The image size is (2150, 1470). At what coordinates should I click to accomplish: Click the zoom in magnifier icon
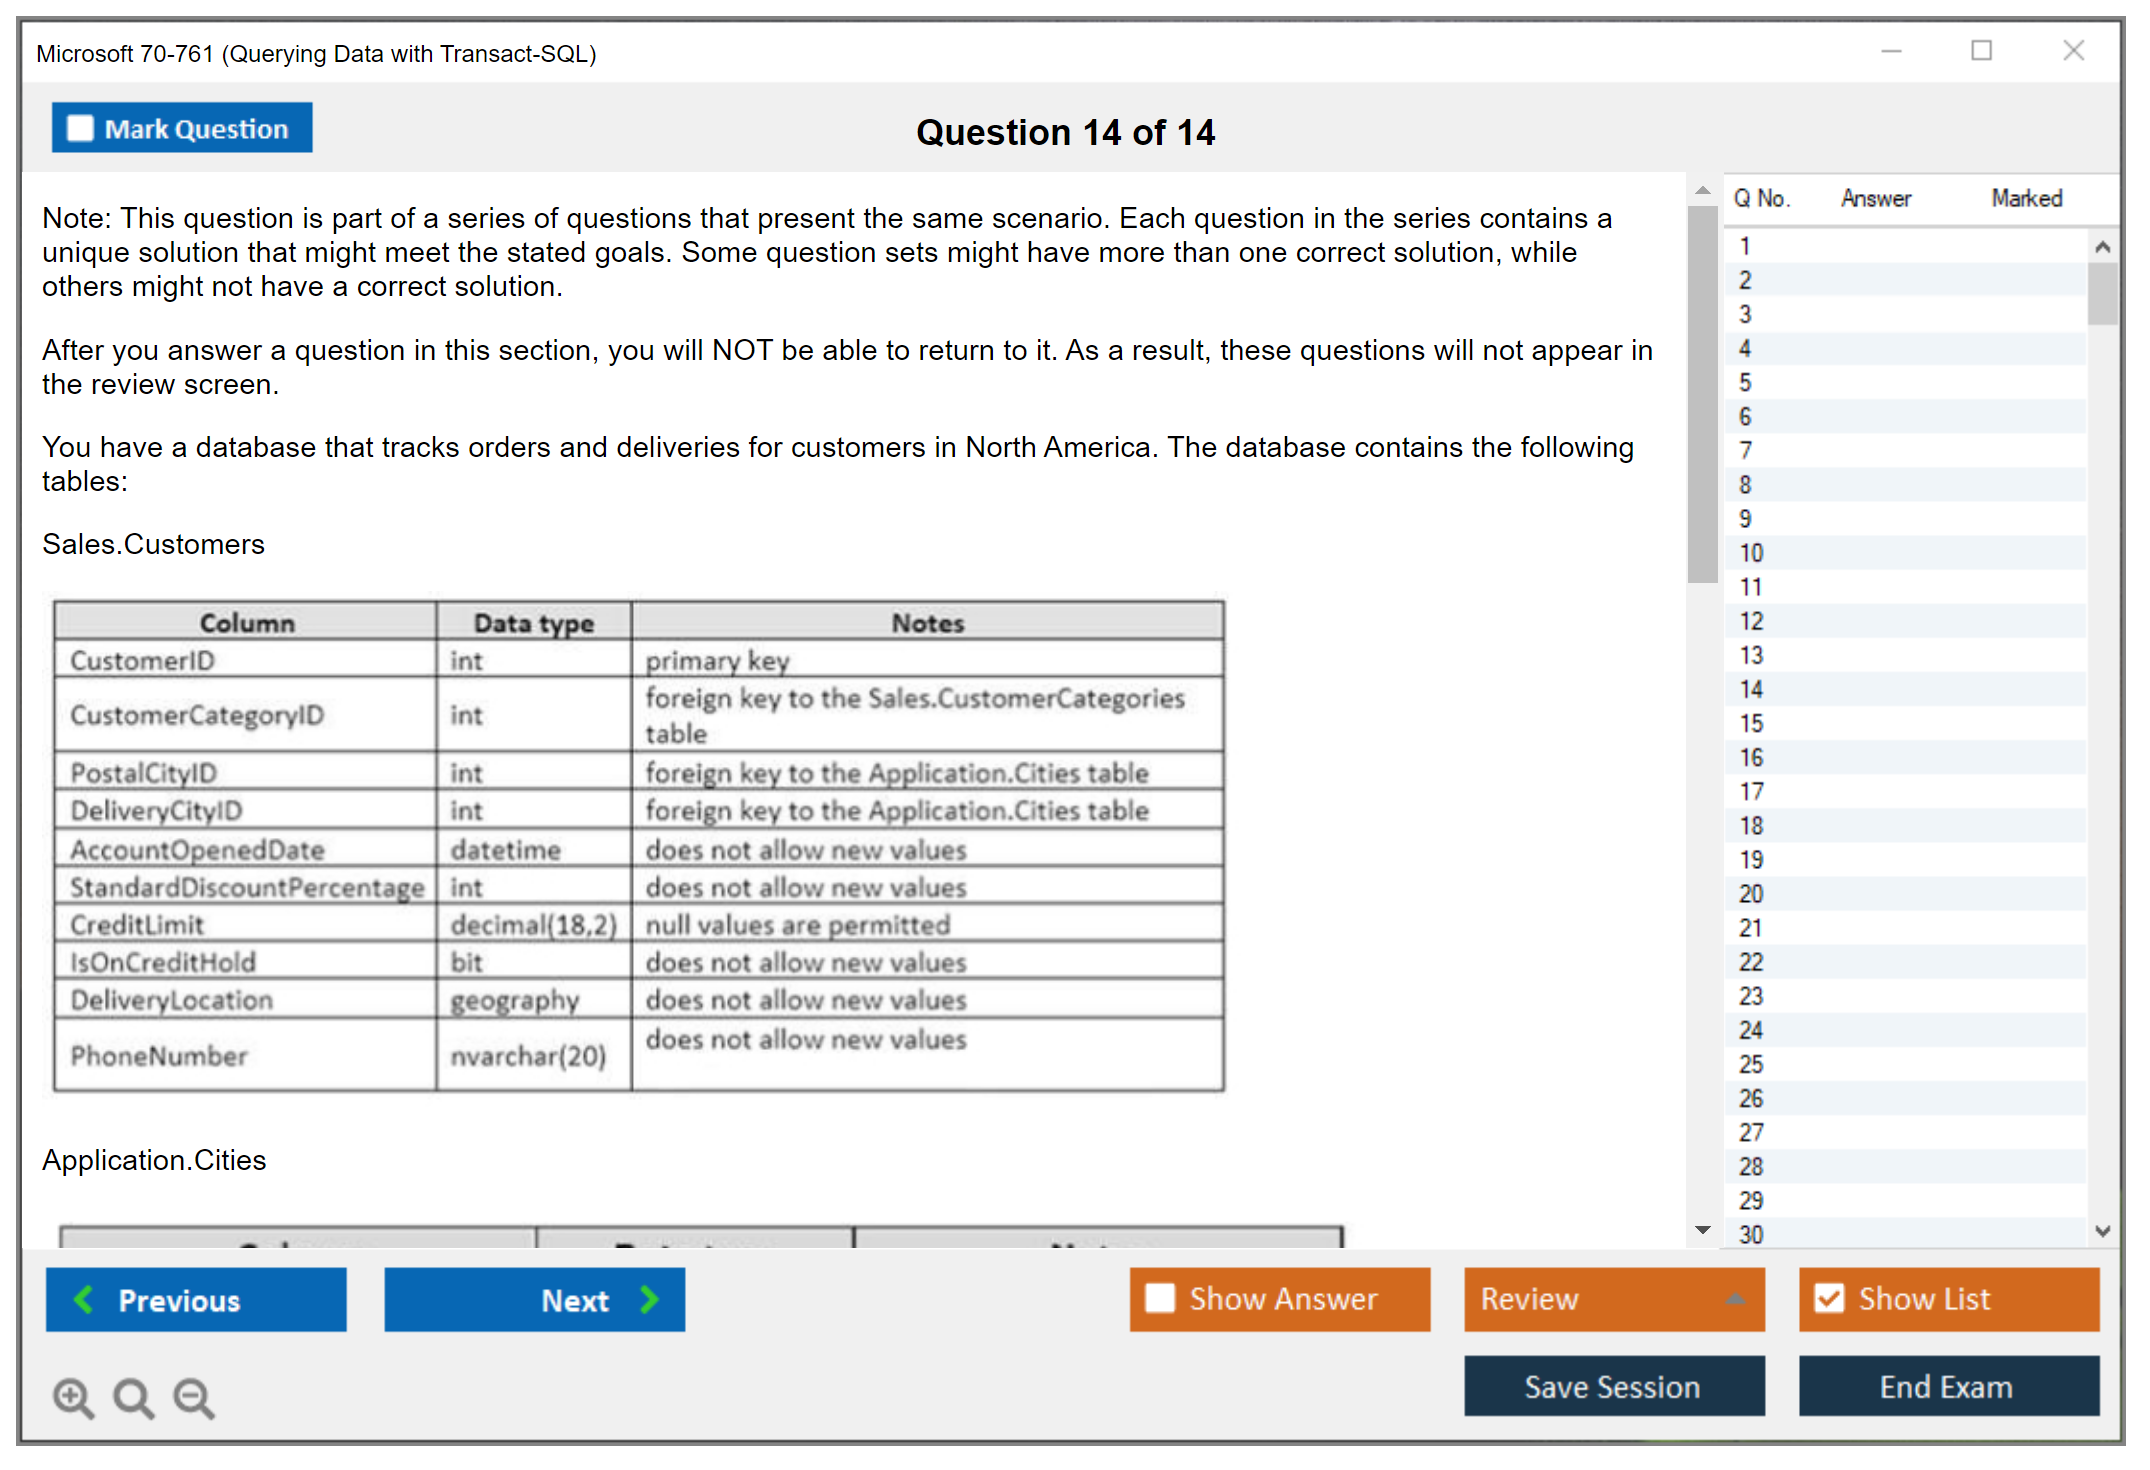click(x=73, y=1398)
